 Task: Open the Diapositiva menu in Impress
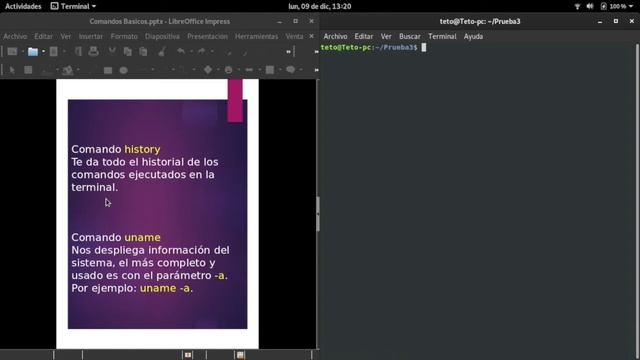[162, 36]
